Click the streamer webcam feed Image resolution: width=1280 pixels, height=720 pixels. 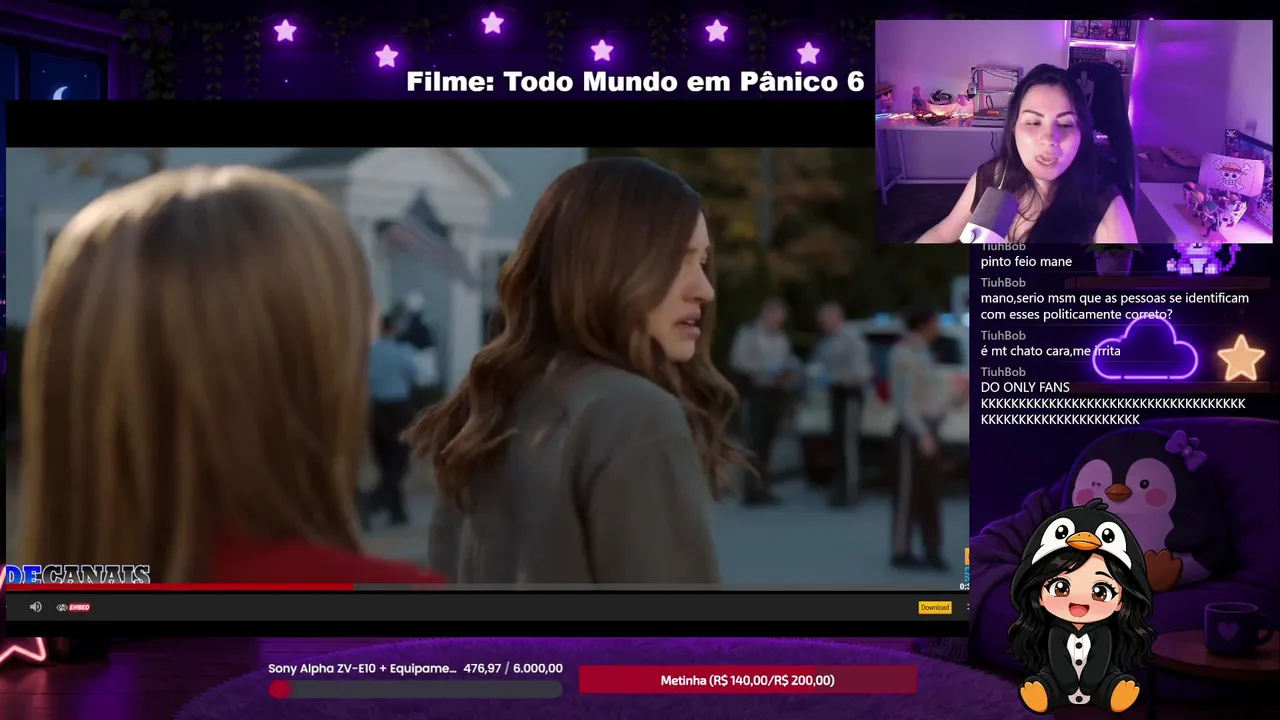[1073, 132]
